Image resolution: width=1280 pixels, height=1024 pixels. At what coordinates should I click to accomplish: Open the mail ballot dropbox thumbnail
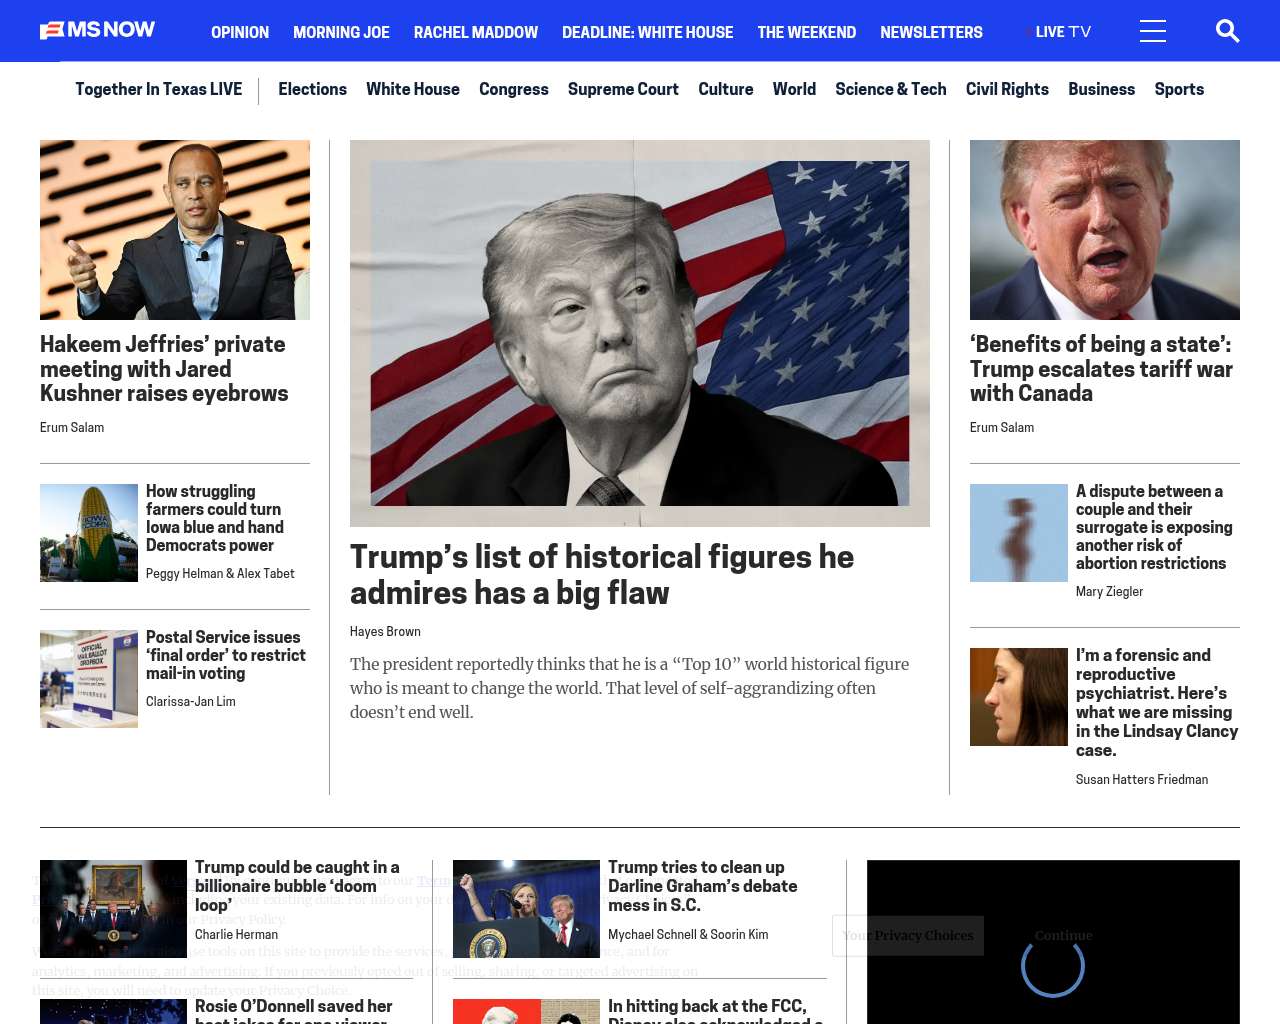(89, 679)
